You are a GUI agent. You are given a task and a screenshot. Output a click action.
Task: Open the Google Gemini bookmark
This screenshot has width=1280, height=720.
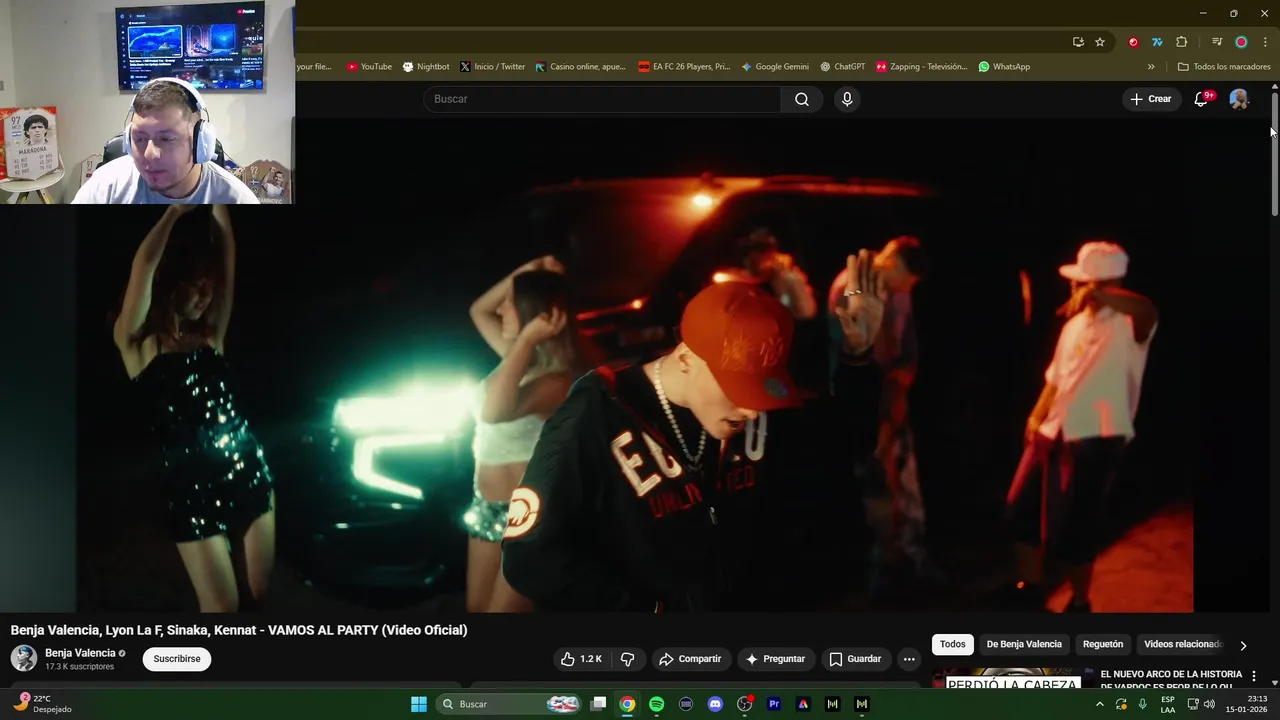click(775, 67)
